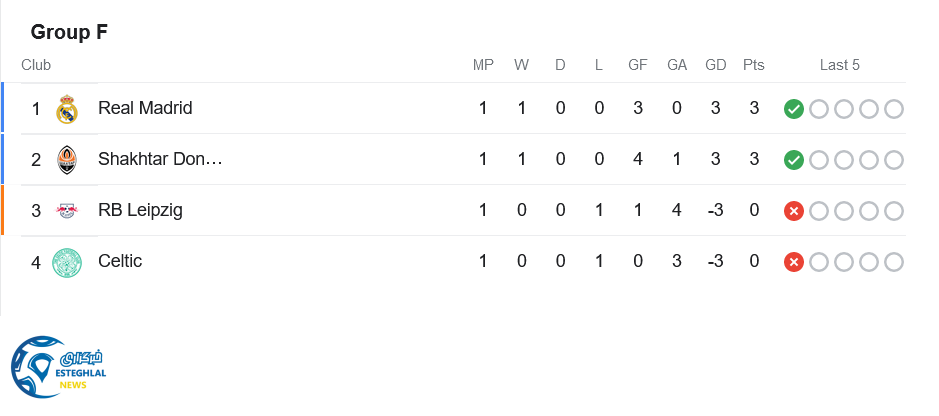The width and height of the screenshot is (939, 416).
Task: Click Shakhtar's green win checkmark icon
Action: click(794, 160)
